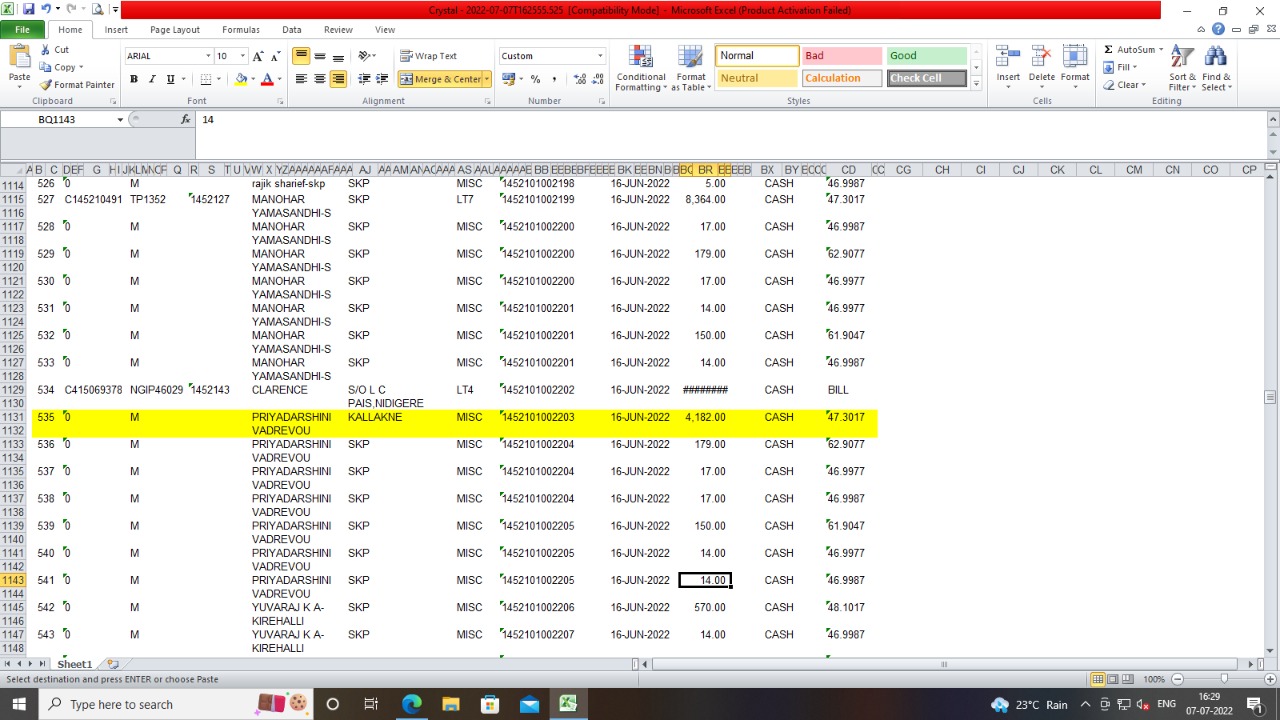Switch to the Formulas tab
1280x720 pixels.
click(x=241, y=30)
